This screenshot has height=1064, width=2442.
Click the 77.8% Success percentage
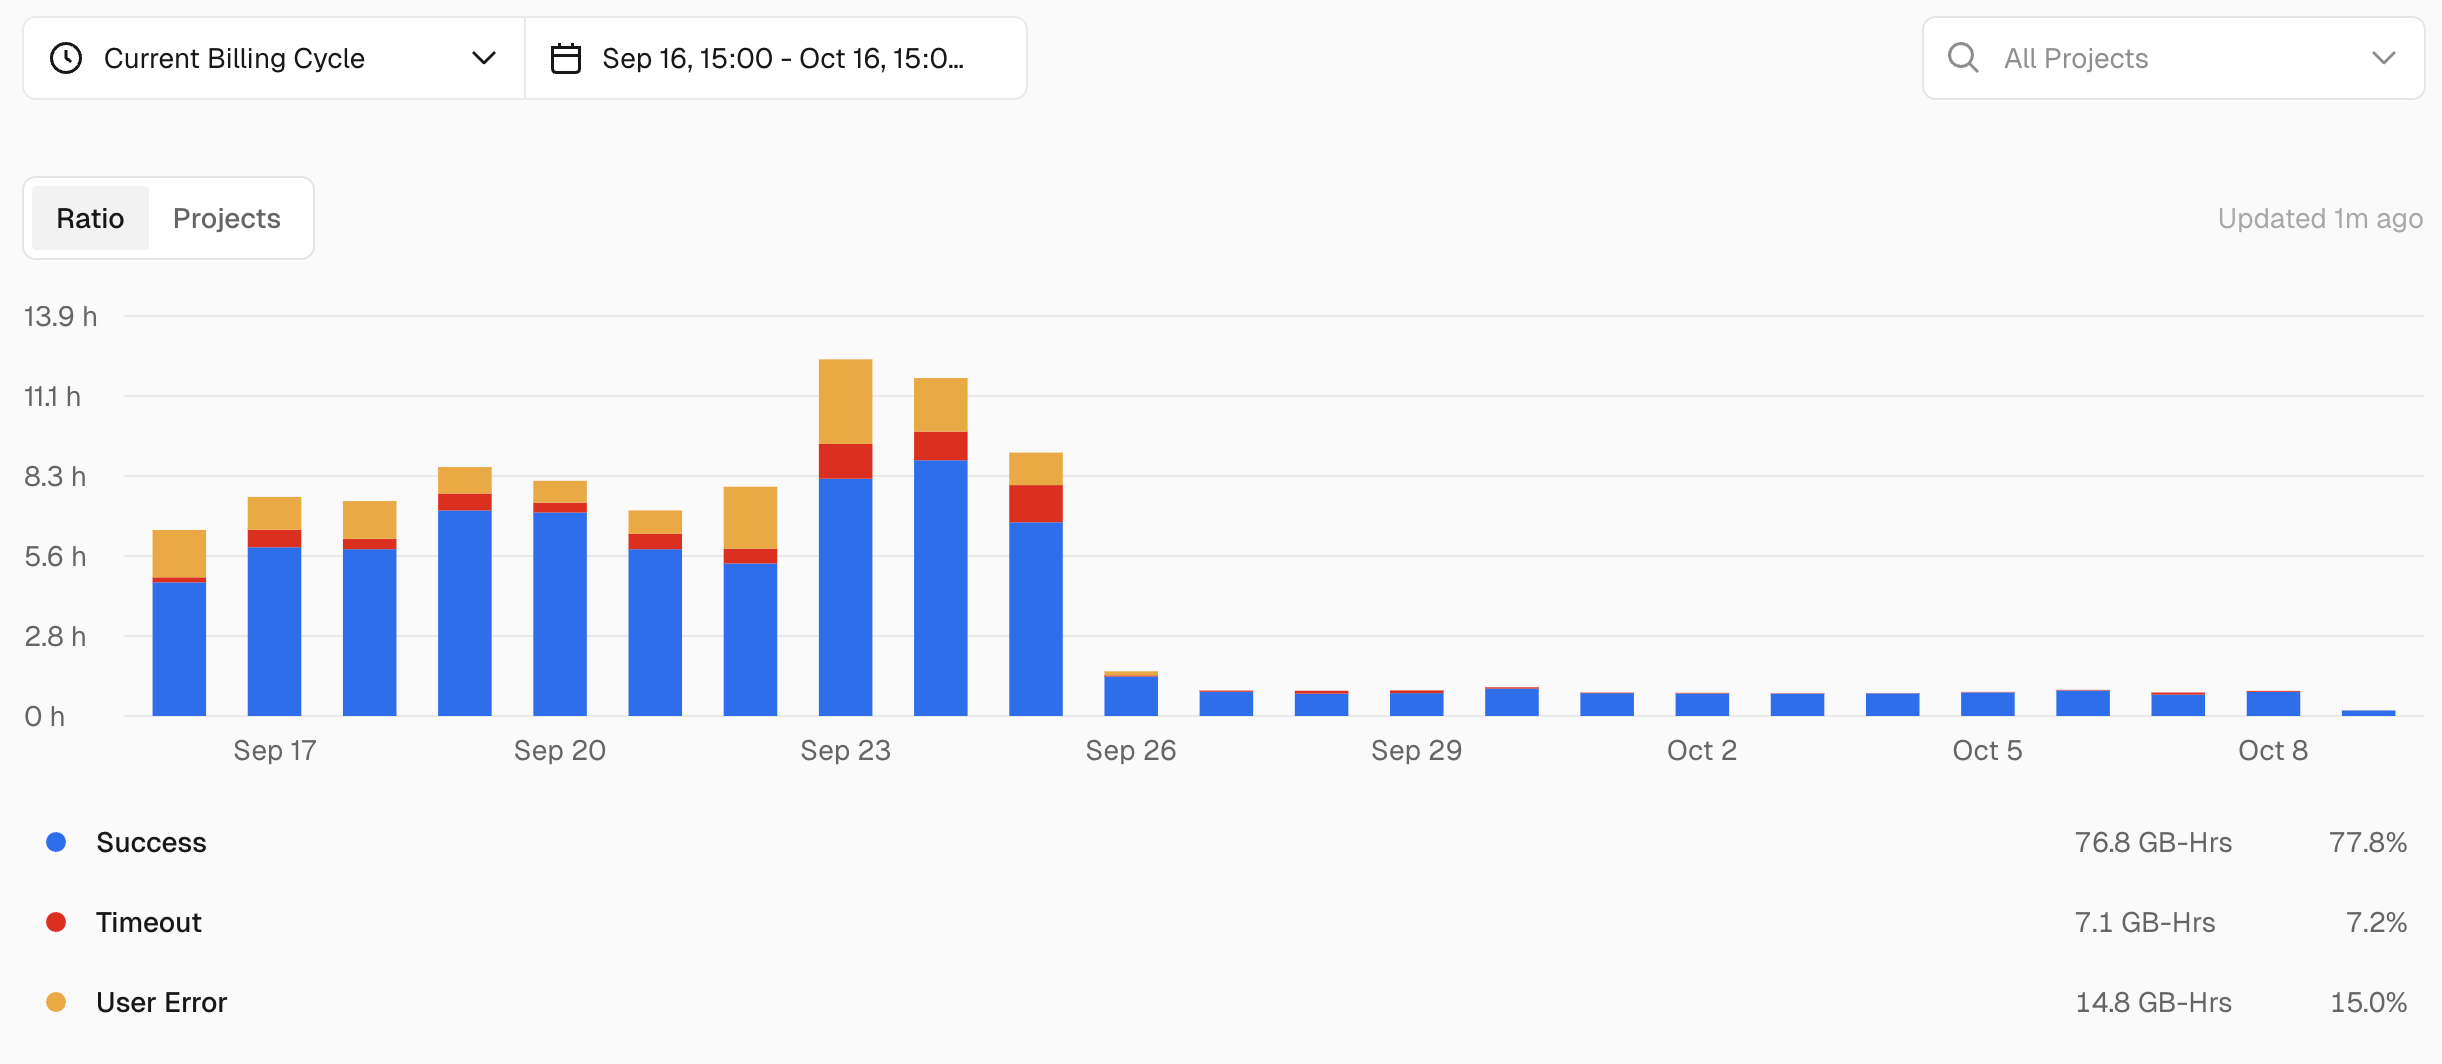[2368, 842]
